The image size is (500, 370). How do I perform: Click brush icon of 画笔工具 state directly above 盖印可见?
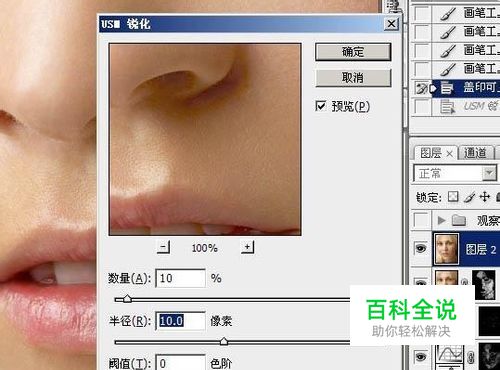(x=448, y=69)
